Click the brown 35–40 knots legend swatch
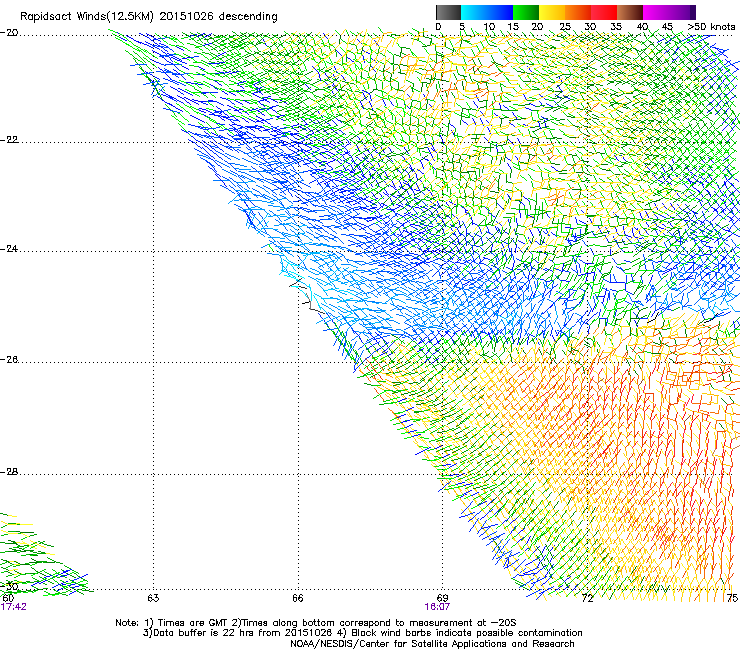740x650 pixels. [x=630, y=12]
